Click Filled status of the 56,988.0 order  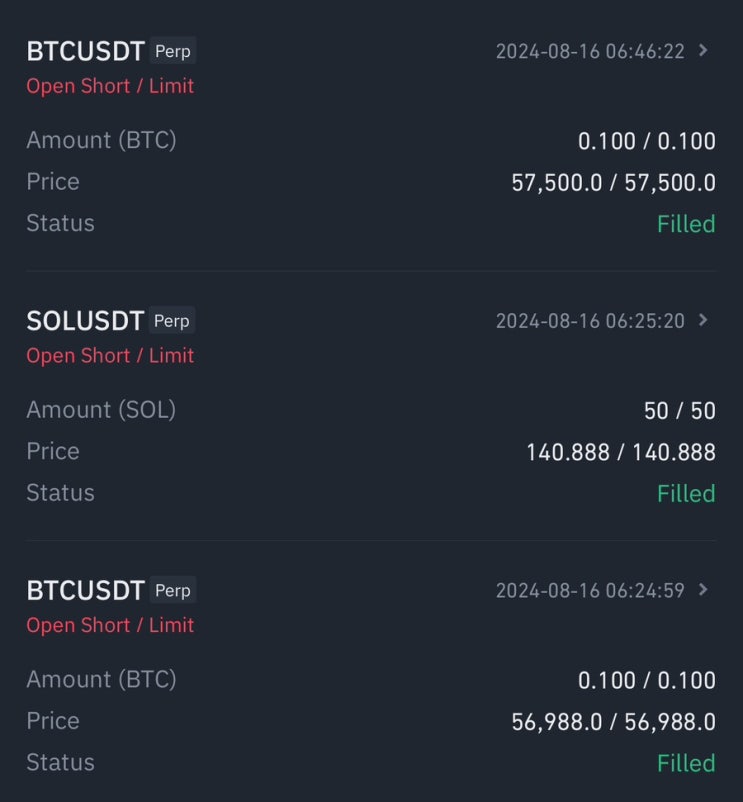(686, 763)
